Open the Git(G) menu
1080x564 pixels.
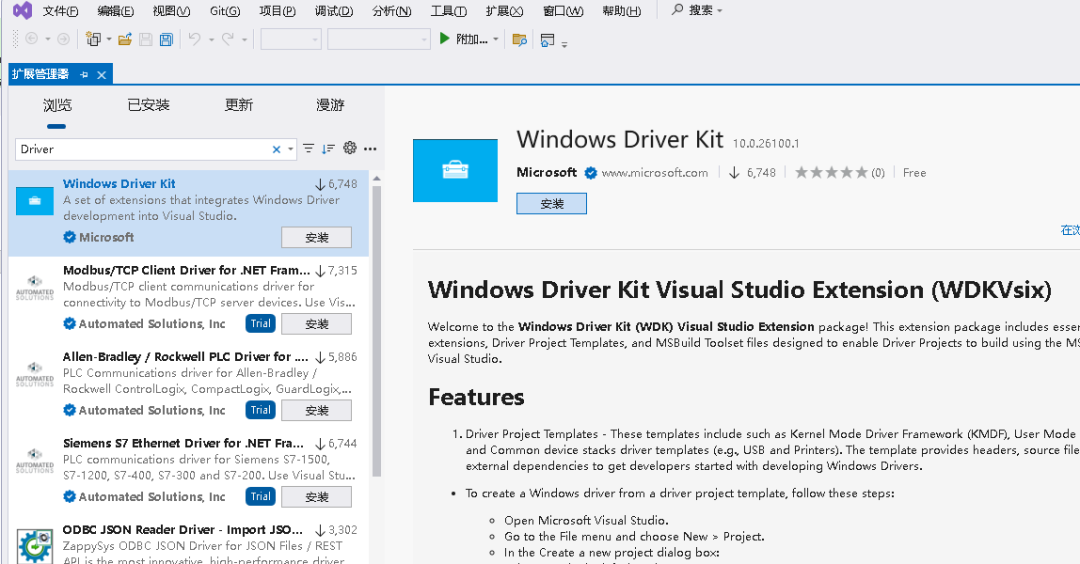click(225, 11)
